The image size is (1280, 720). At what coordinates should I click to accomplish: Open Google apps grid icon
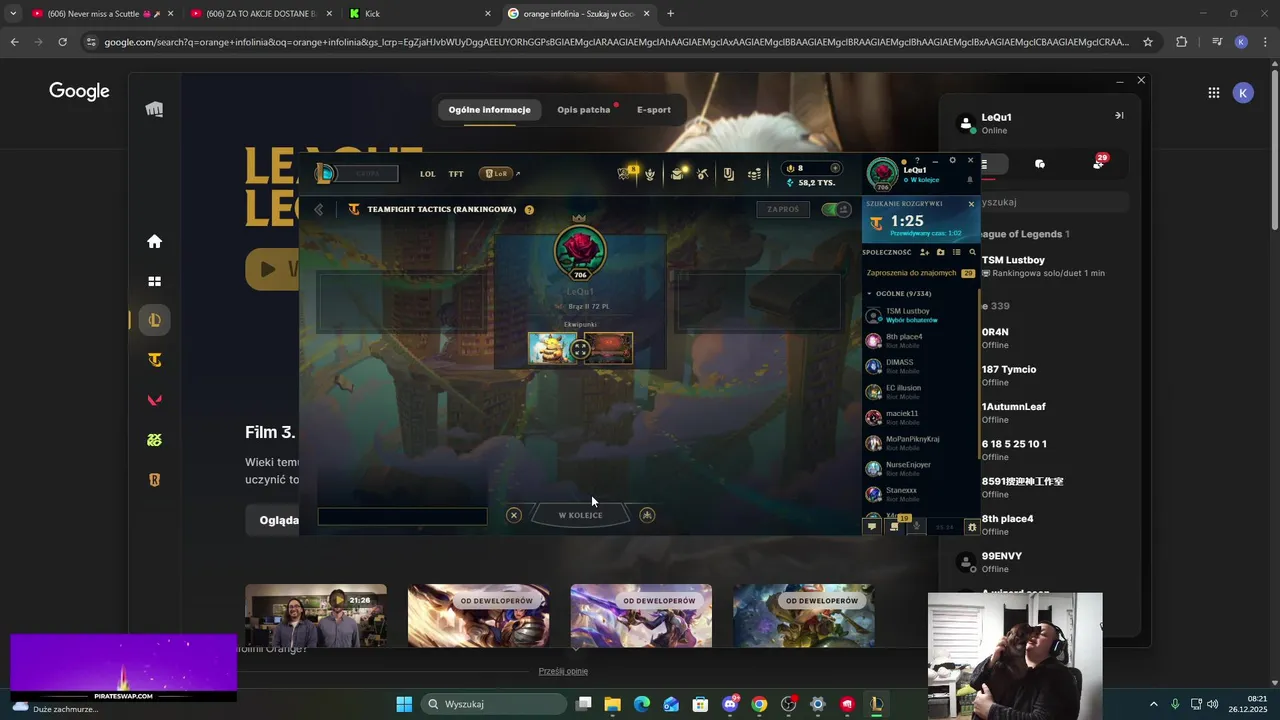tap(1213, 93)
